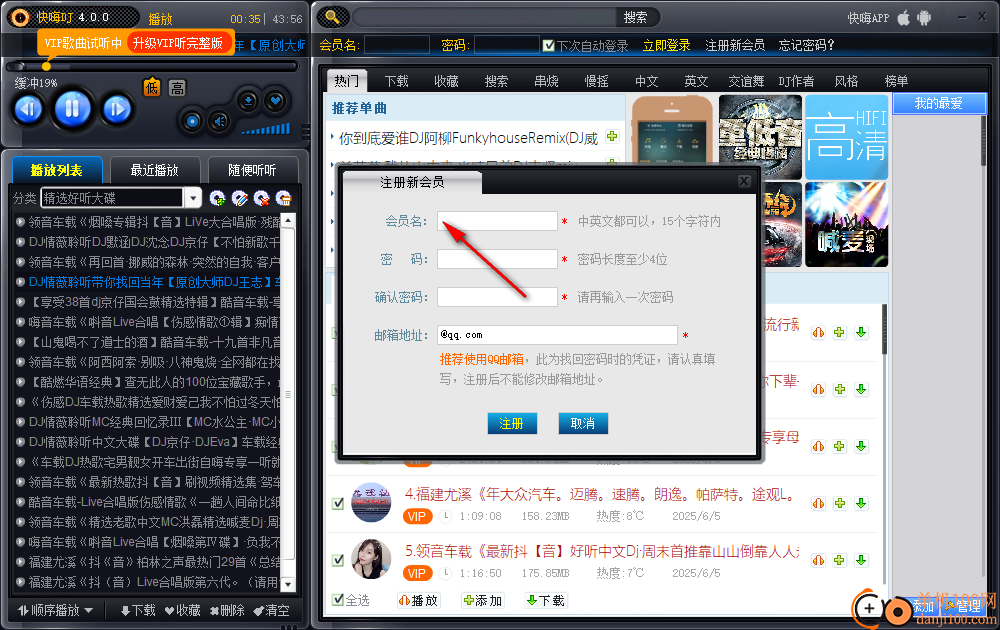Pause playback with the blue pause button

point(72,109)
